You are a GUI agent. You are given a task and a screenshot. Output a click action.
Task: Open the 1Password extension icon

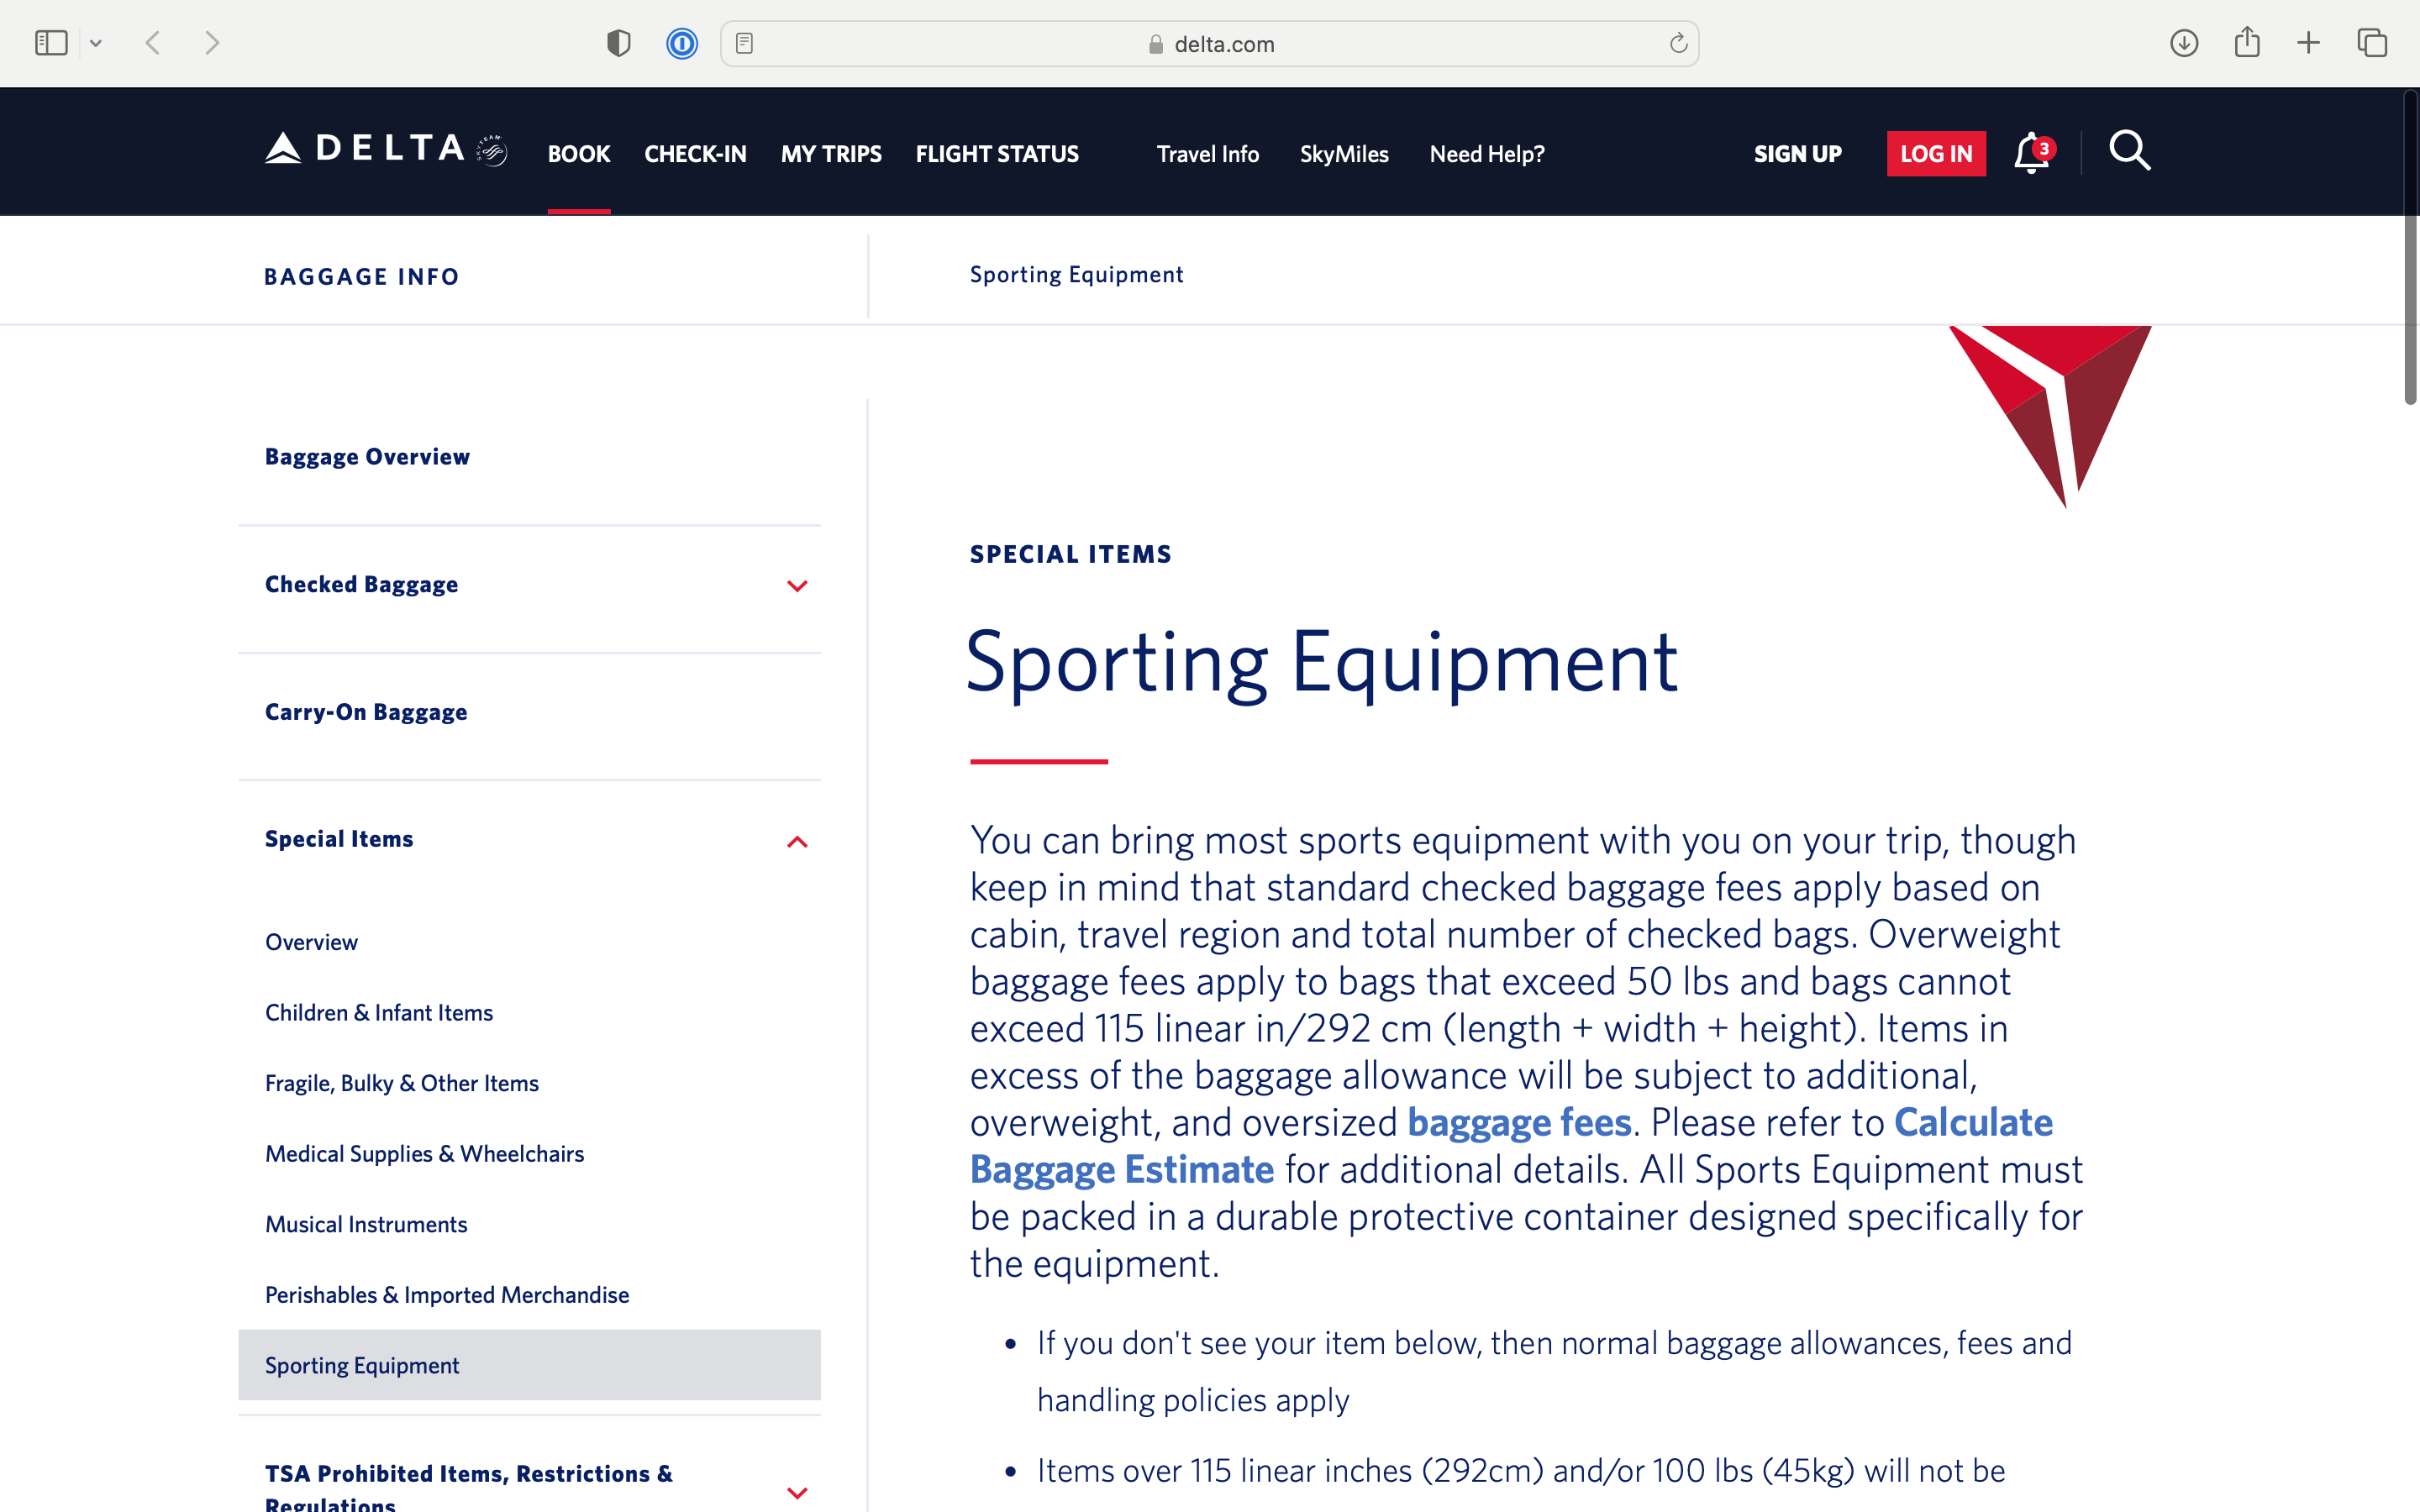682,43
